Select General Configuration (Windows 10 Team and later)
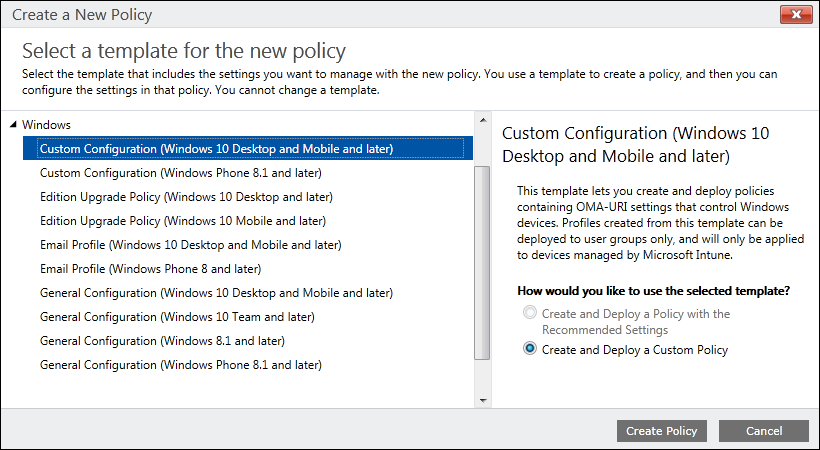Screen dimensions: 820x450 pos(177,317)
